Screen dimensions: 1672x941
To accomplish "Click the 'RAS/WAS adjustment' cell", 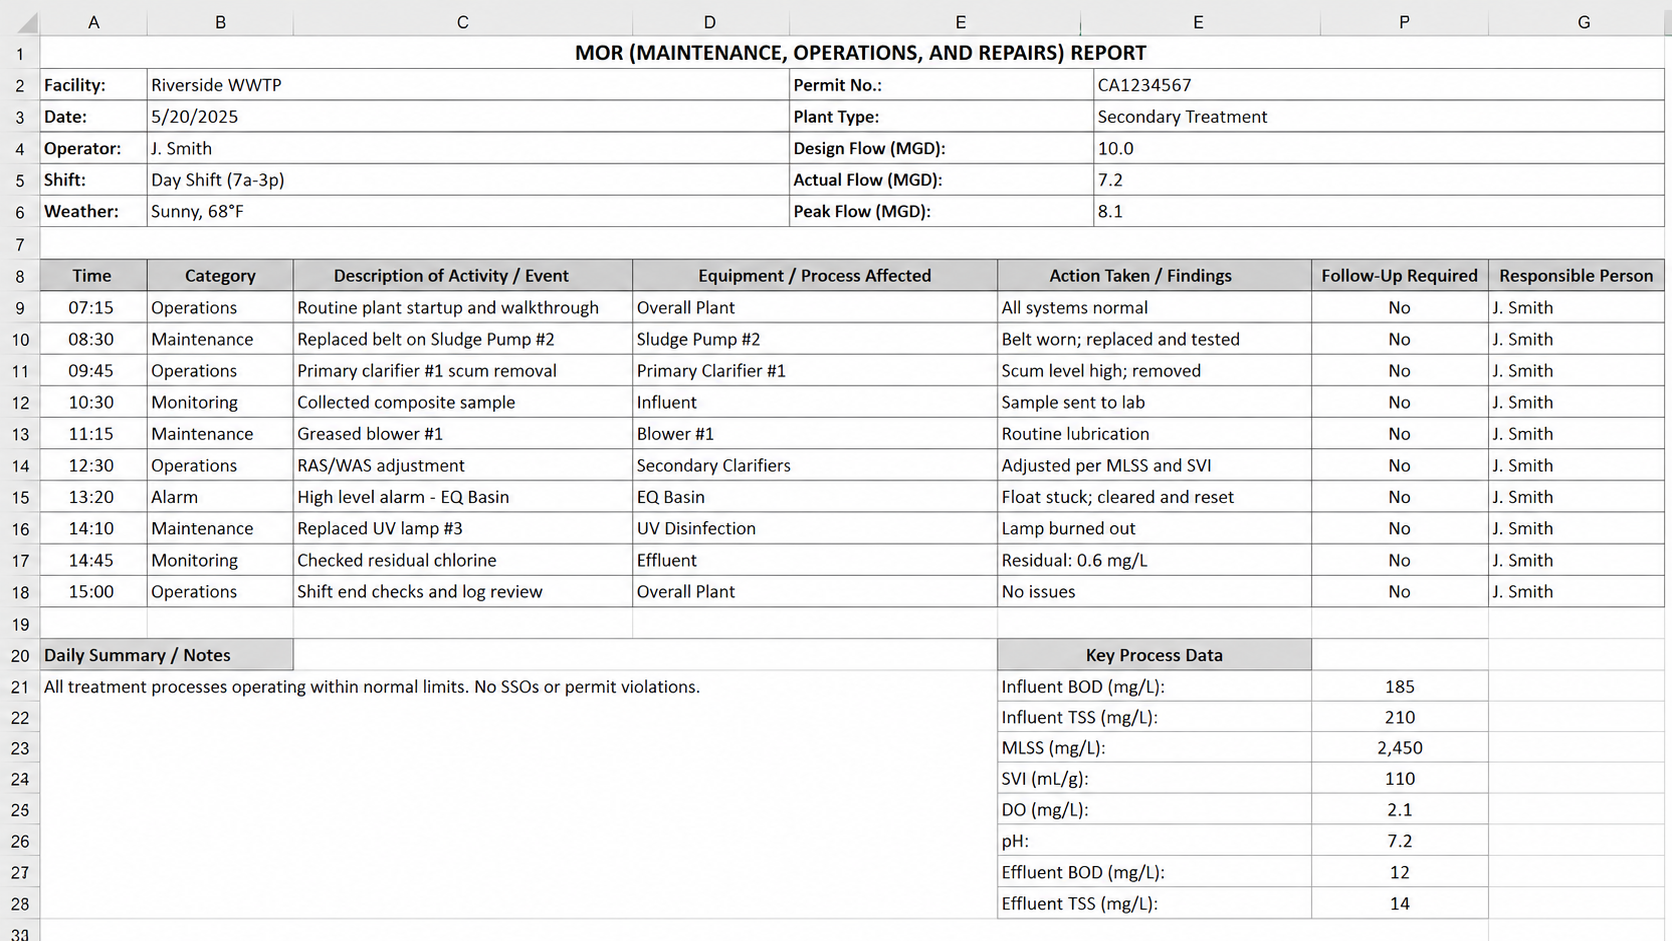I will [x=462, y=465].
